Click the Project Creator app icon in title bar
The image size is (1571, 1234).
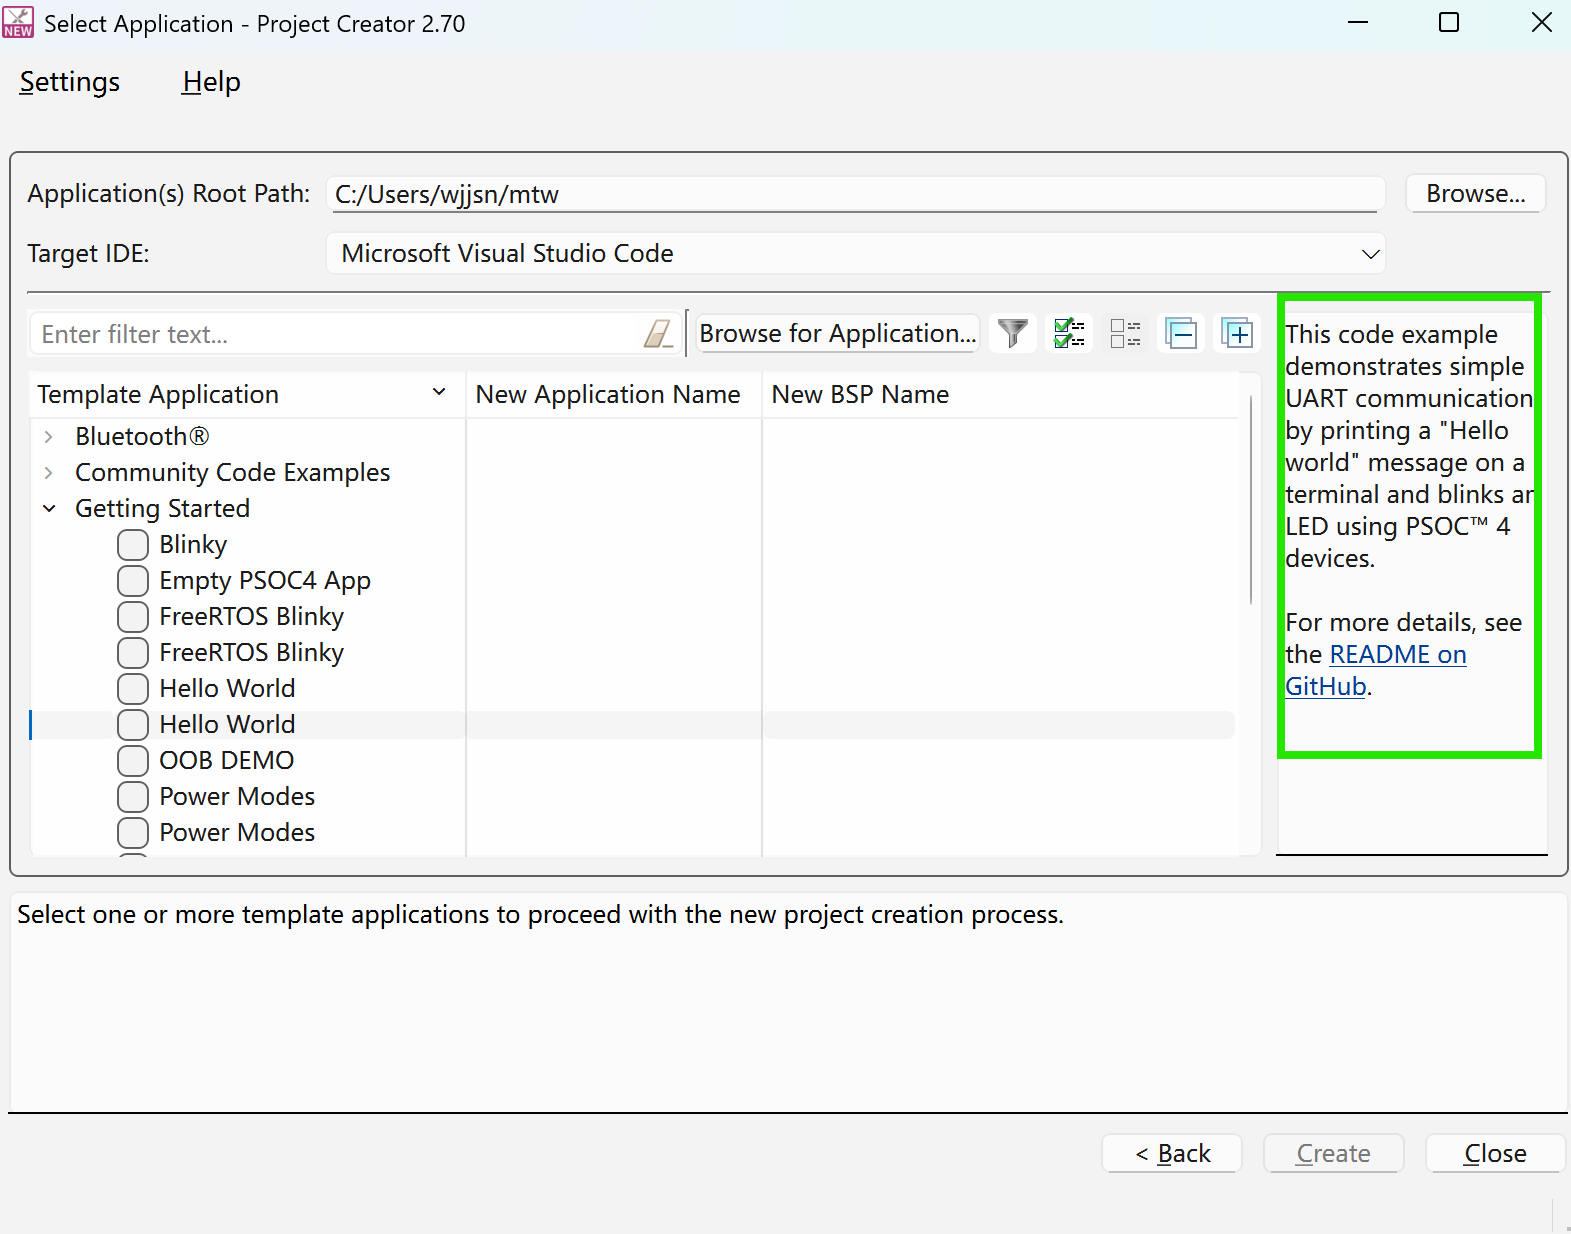tap(18, 22)
